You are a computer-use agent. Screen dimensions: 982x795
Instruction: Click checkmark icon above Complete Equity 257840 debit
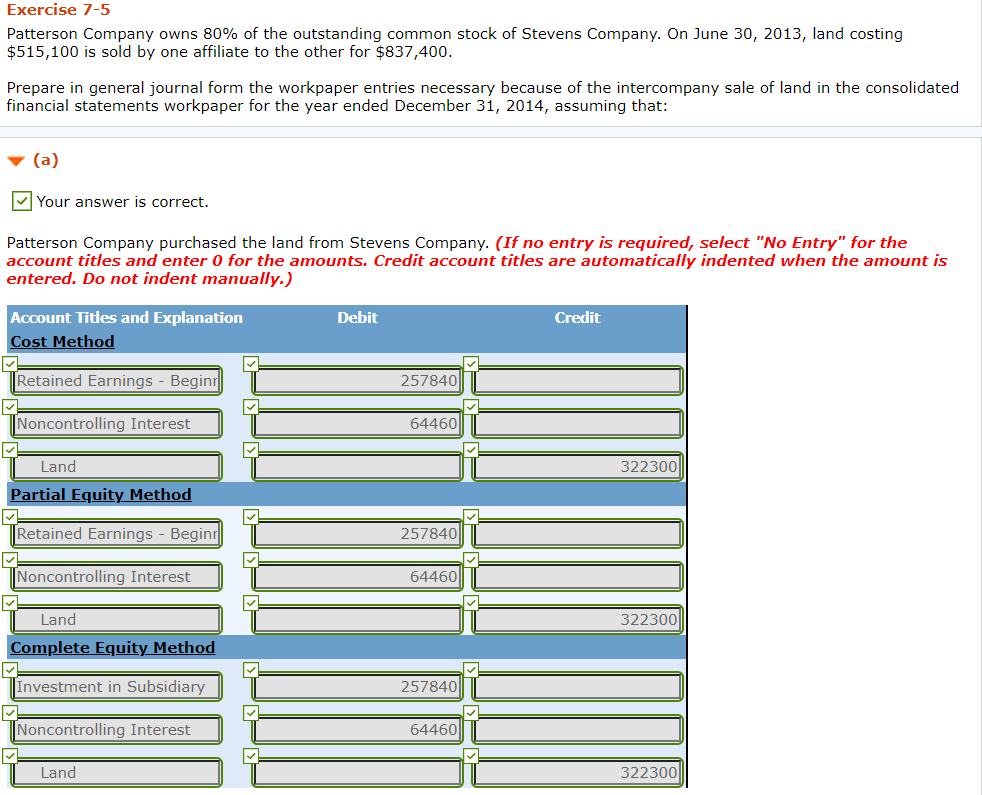[251, 670]
